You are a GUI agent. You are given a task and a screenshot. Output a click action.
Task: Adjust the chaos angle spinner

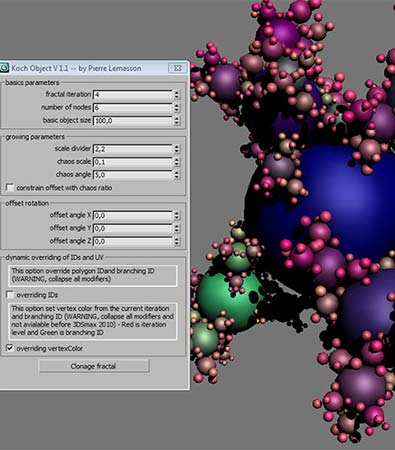(x=177, y=175)
